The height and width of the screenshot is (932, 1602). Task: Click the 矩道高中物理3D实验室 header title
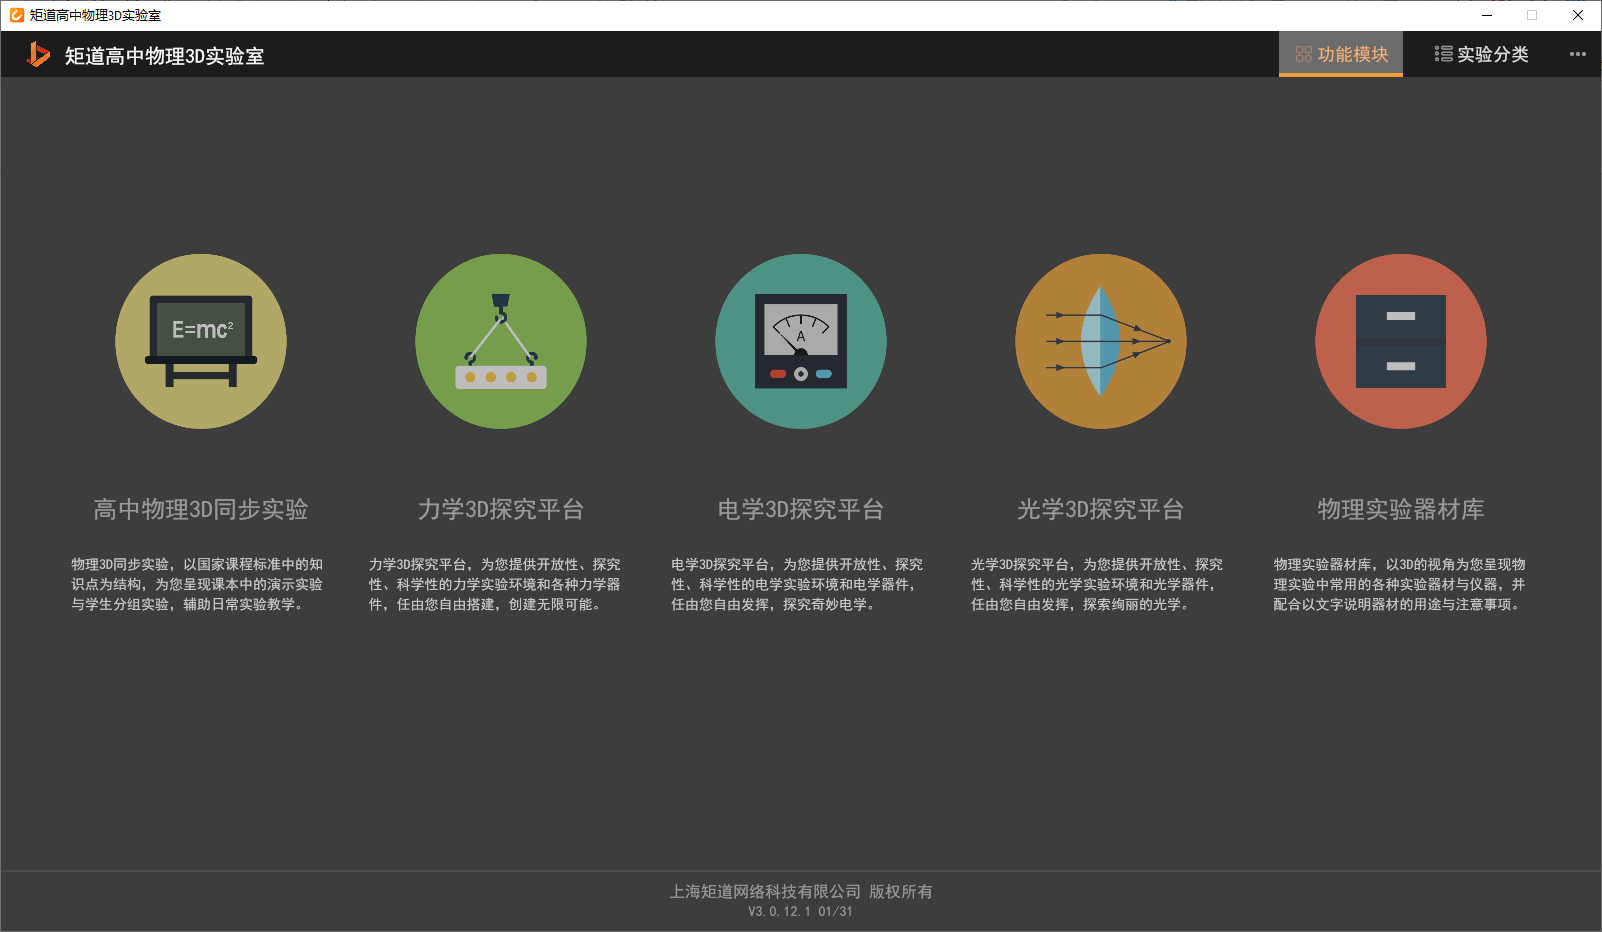(165, 56)
